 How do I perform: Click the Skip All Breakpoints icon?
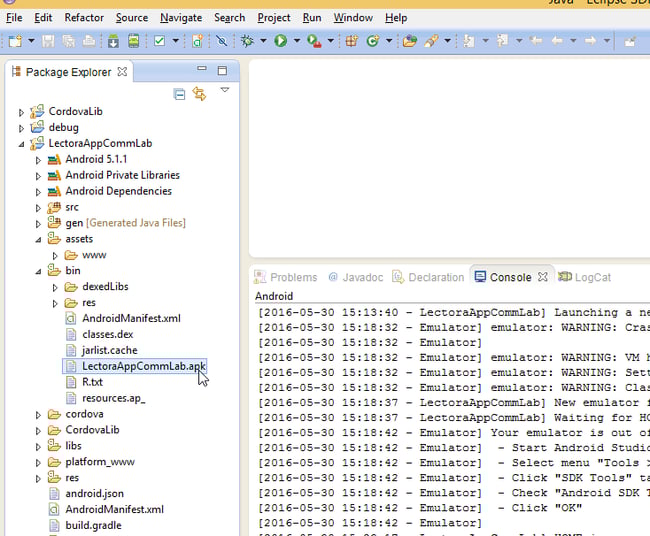point(222,41)
